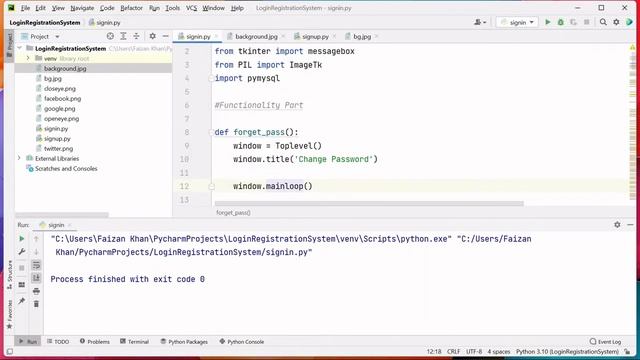Rerun signin in Run panel
The height and width of the screenshot is (360, 640).
[x=22, y=239]
